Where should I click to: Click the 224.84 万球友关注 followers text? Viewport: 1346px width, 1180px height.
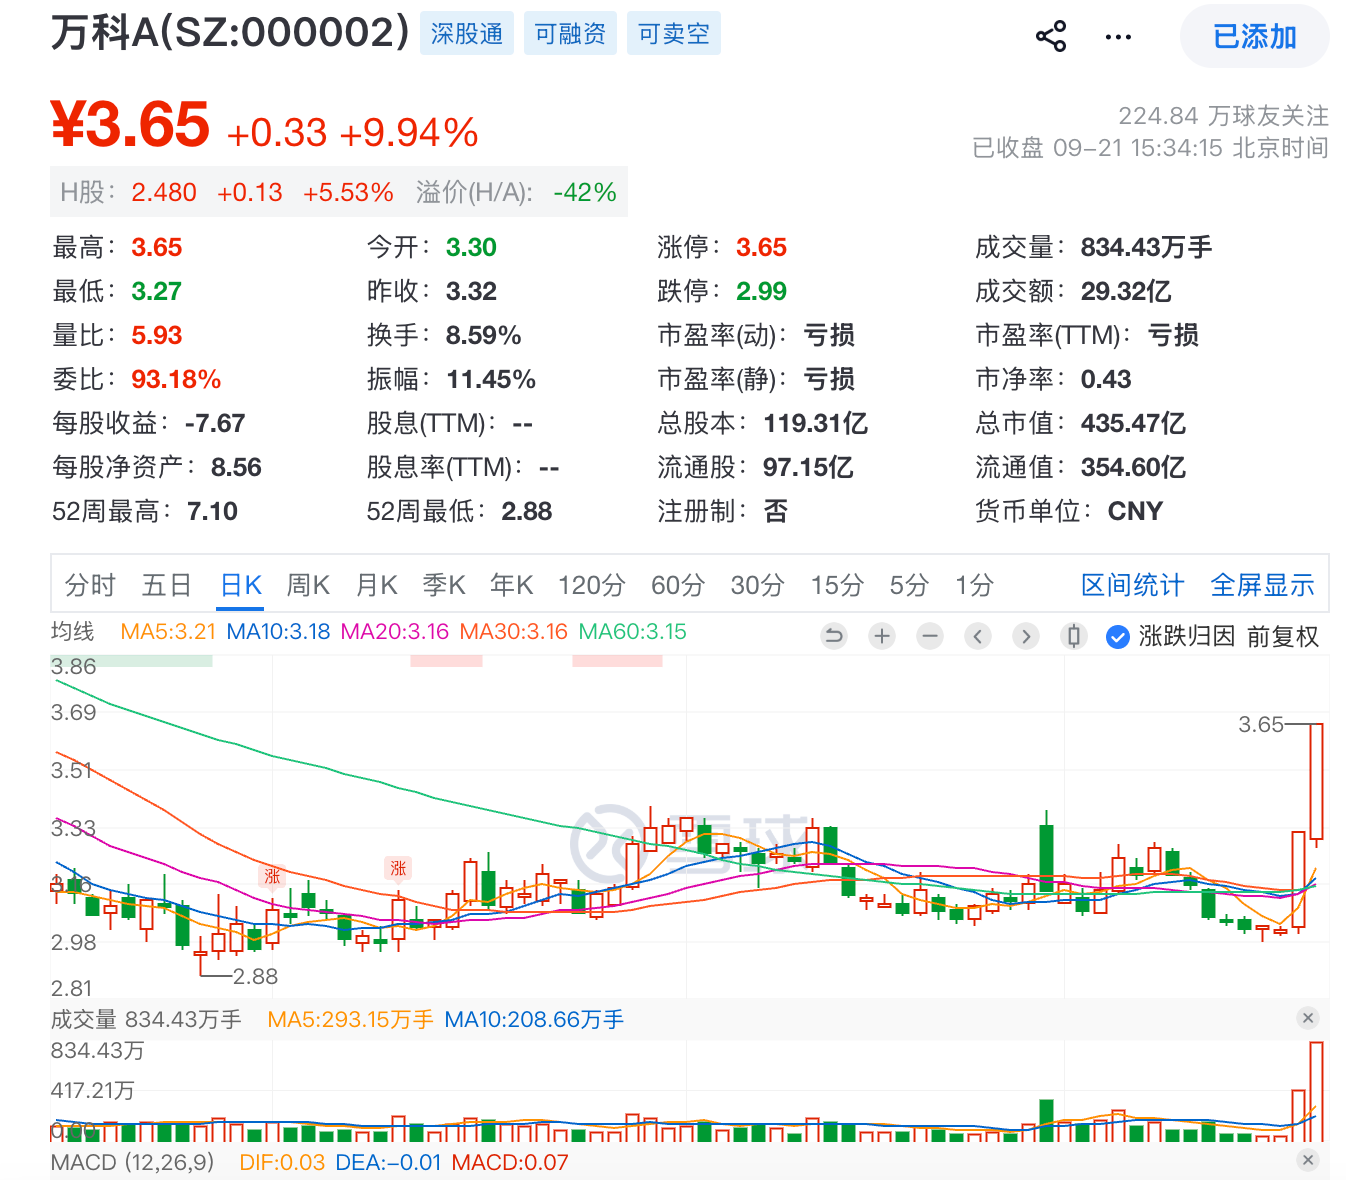[x=1223, y=116]
